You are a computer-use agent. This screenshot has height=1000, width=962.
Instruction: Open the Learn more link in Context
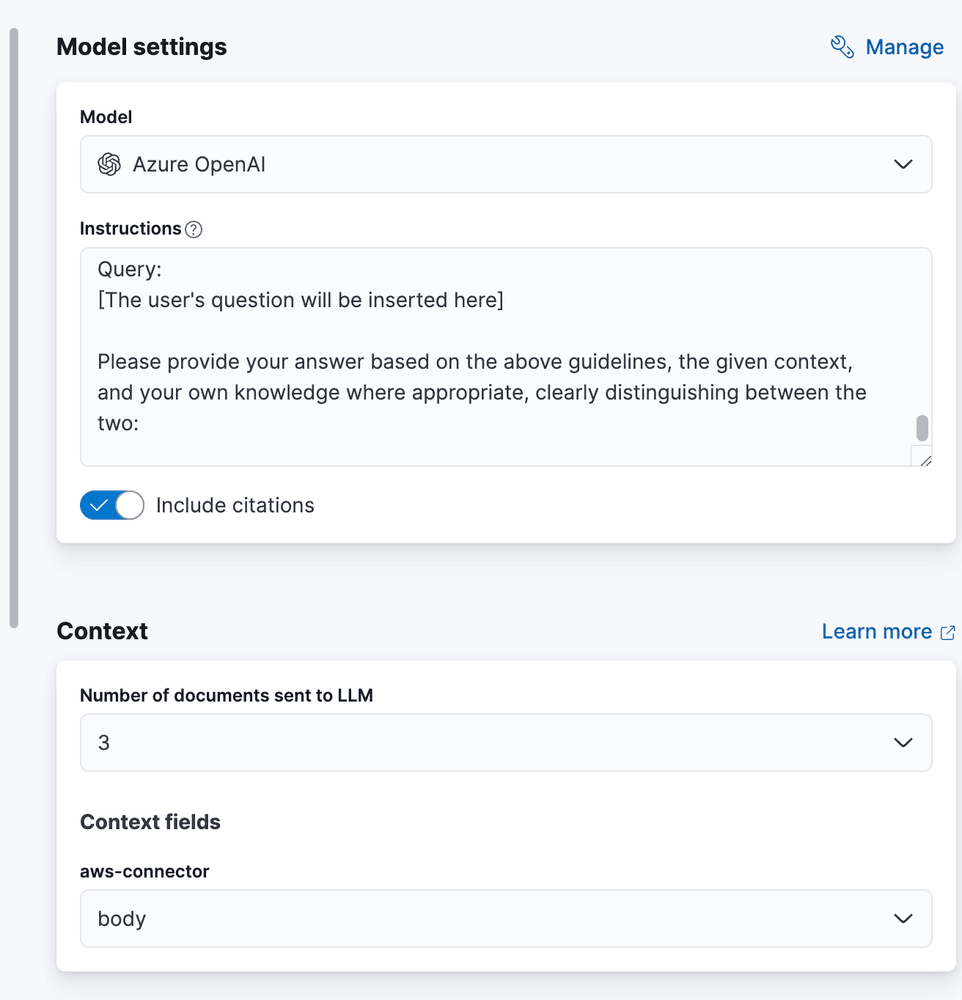[x=876, y=632]
